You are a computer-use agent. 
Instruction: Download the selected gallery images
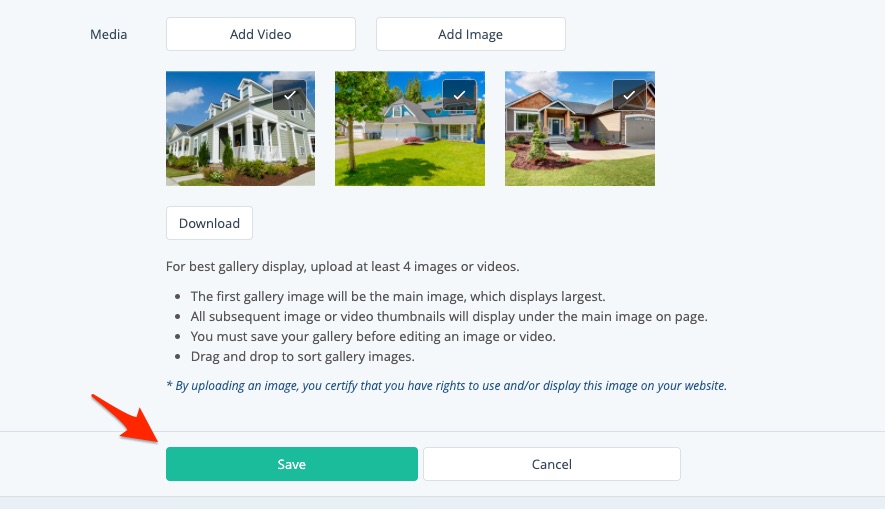click(209, 223)
